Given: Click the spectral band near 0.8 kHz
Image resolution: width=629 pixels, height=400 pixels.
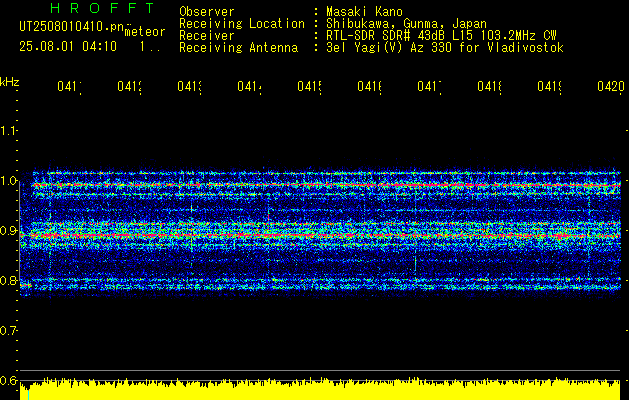Looking at the screenshot, I should [x=320, y=284].
